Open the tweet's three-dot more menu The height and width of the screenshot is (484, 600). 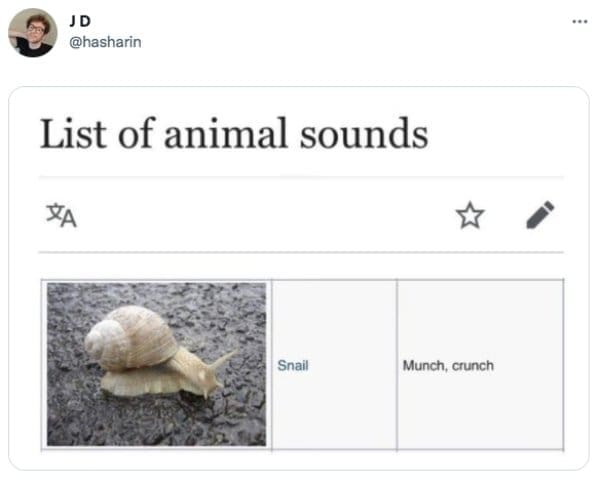(x=578, y=20)
